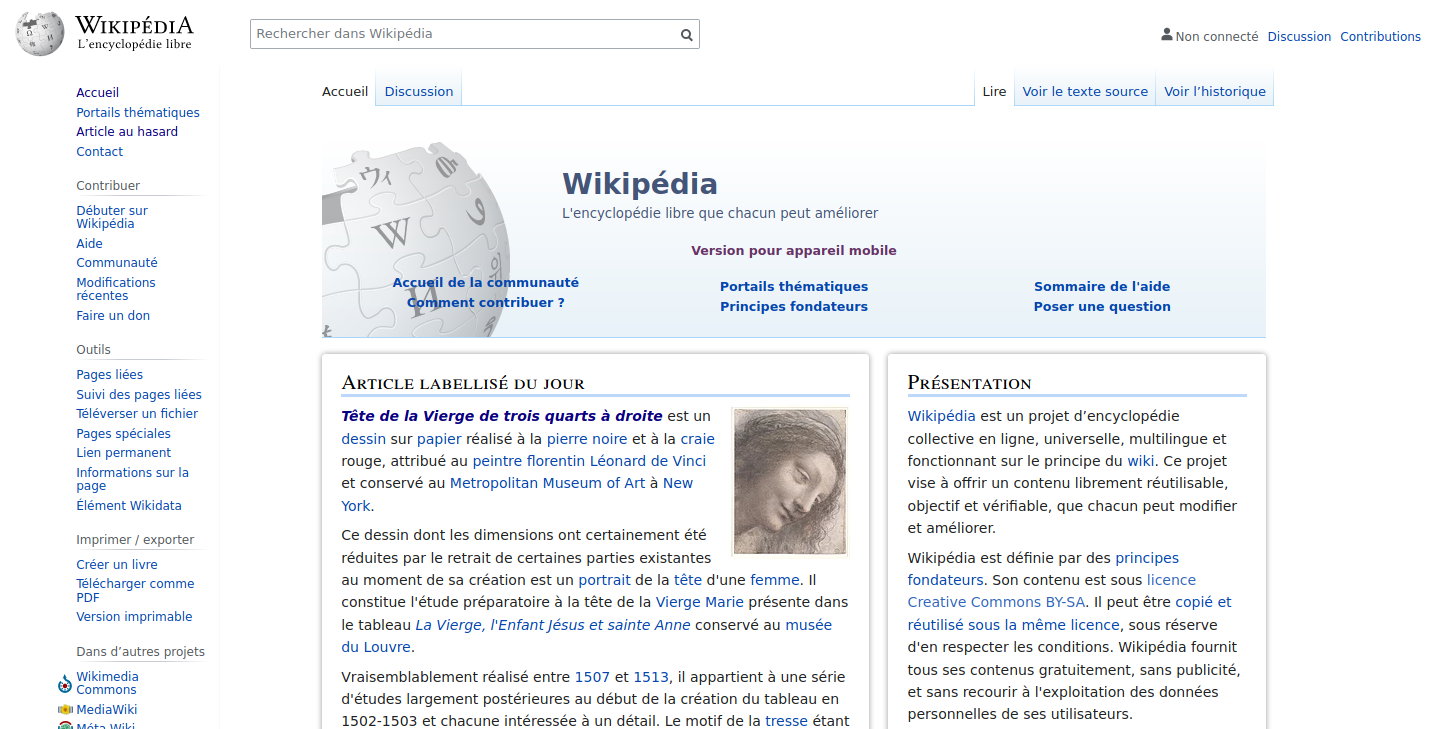This screenshot has height=729, width=1429.
Task: Open Version imprimable link
Action: tap(134, 617)
